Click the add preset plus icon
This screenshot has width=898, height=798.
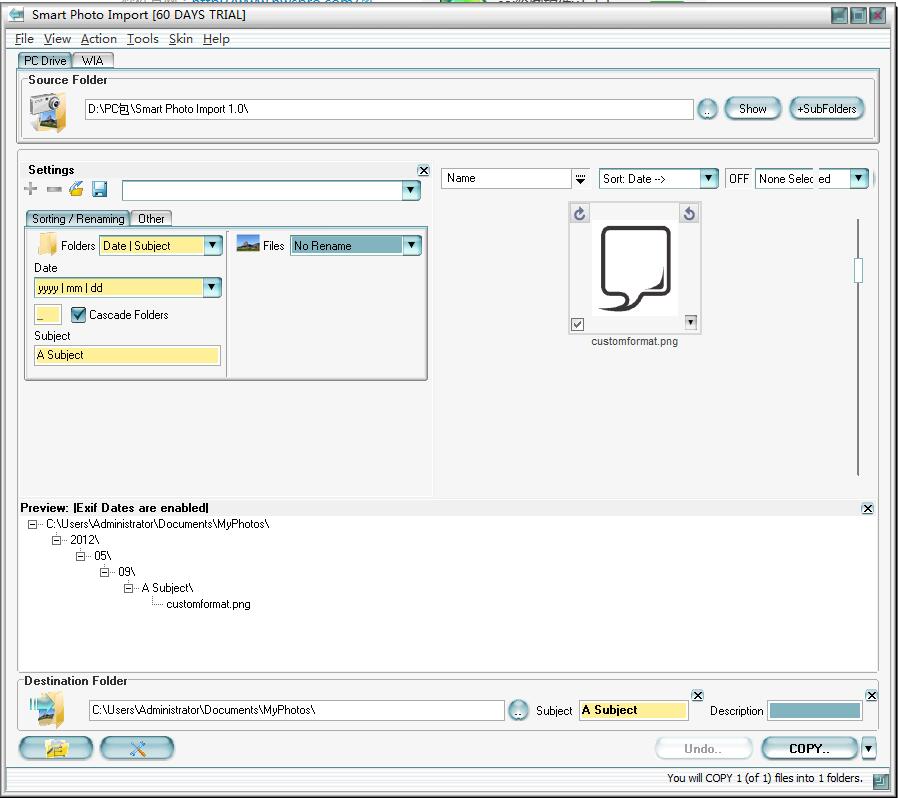(31, 188)
